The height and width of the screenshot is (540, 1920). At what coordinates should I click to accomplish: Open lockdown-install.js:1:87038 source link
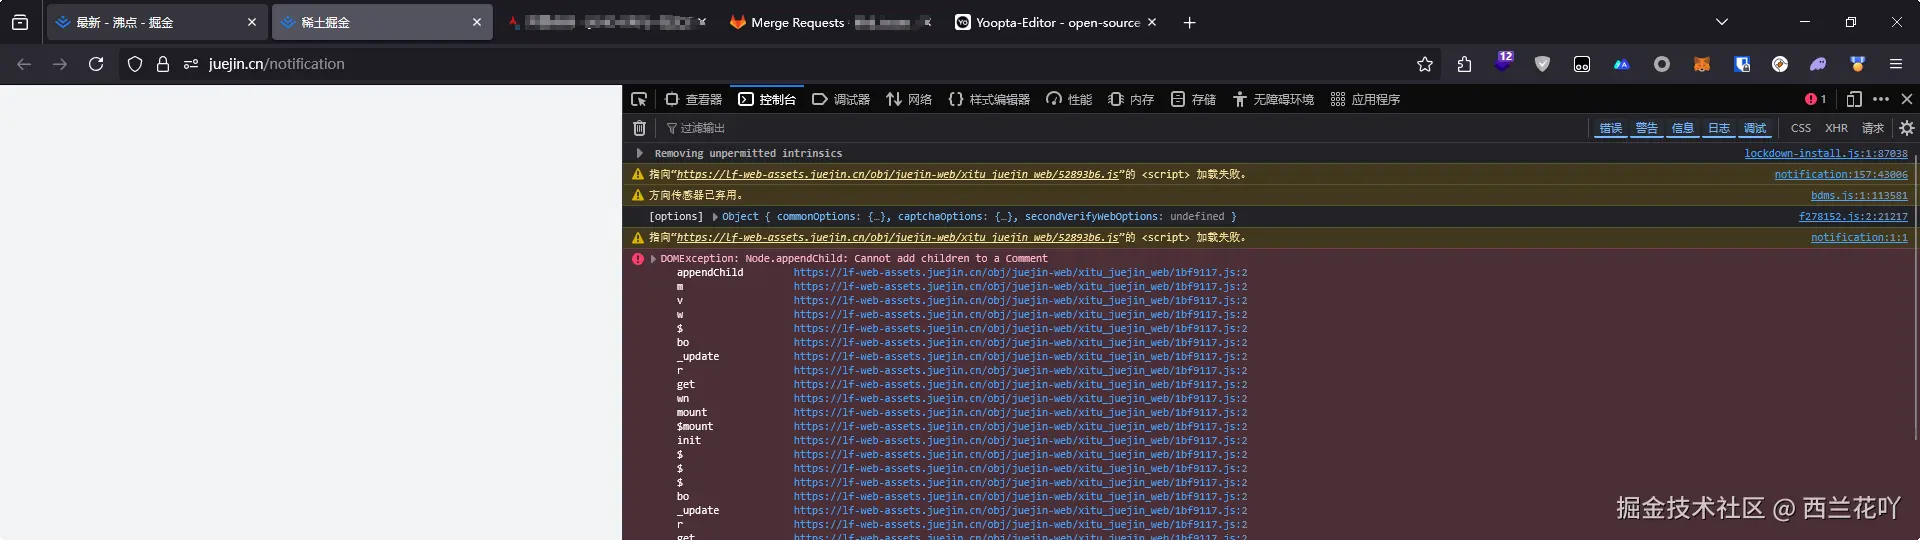[1825, 154]
